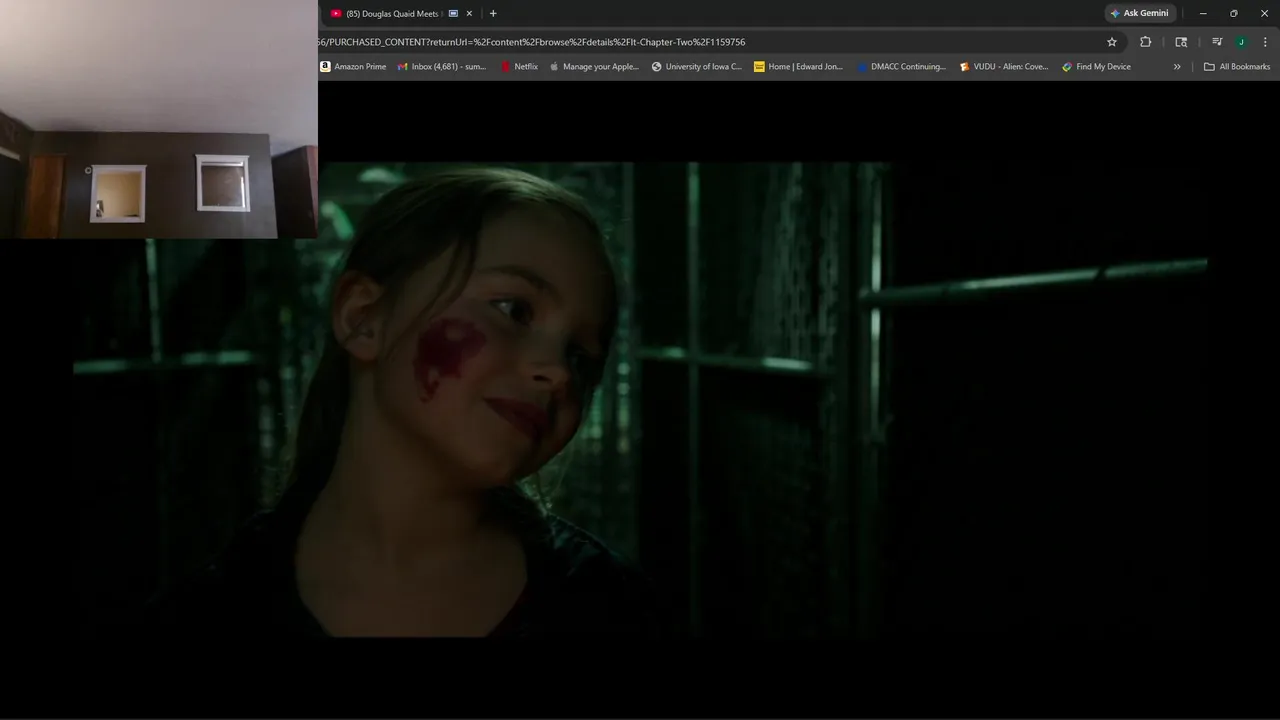The width and height of the screenshot is (1280, 720).
Task: Click the movie video frame
Action: point(640,400)
